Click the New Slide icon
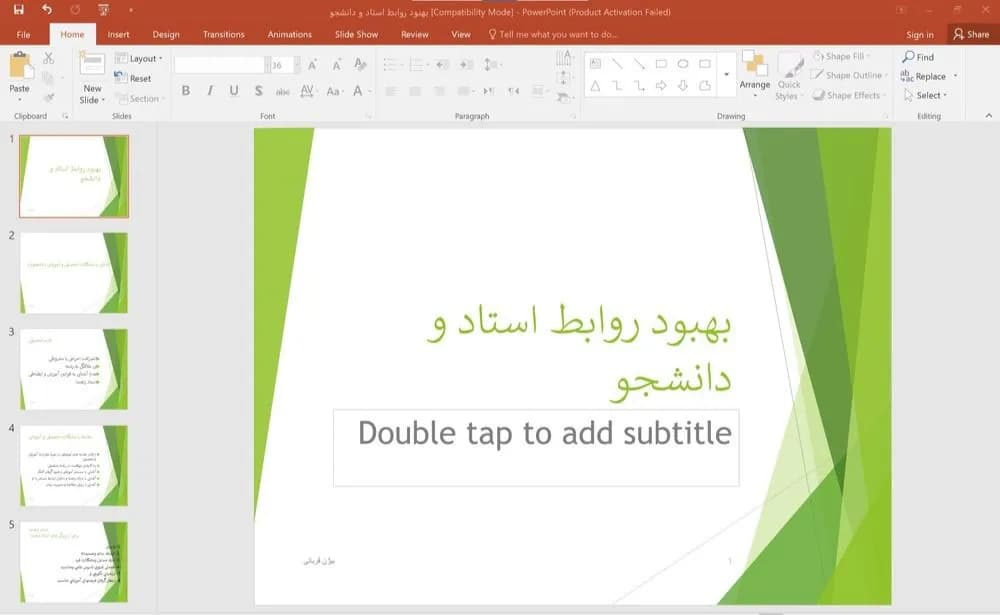 click(92, 65)
